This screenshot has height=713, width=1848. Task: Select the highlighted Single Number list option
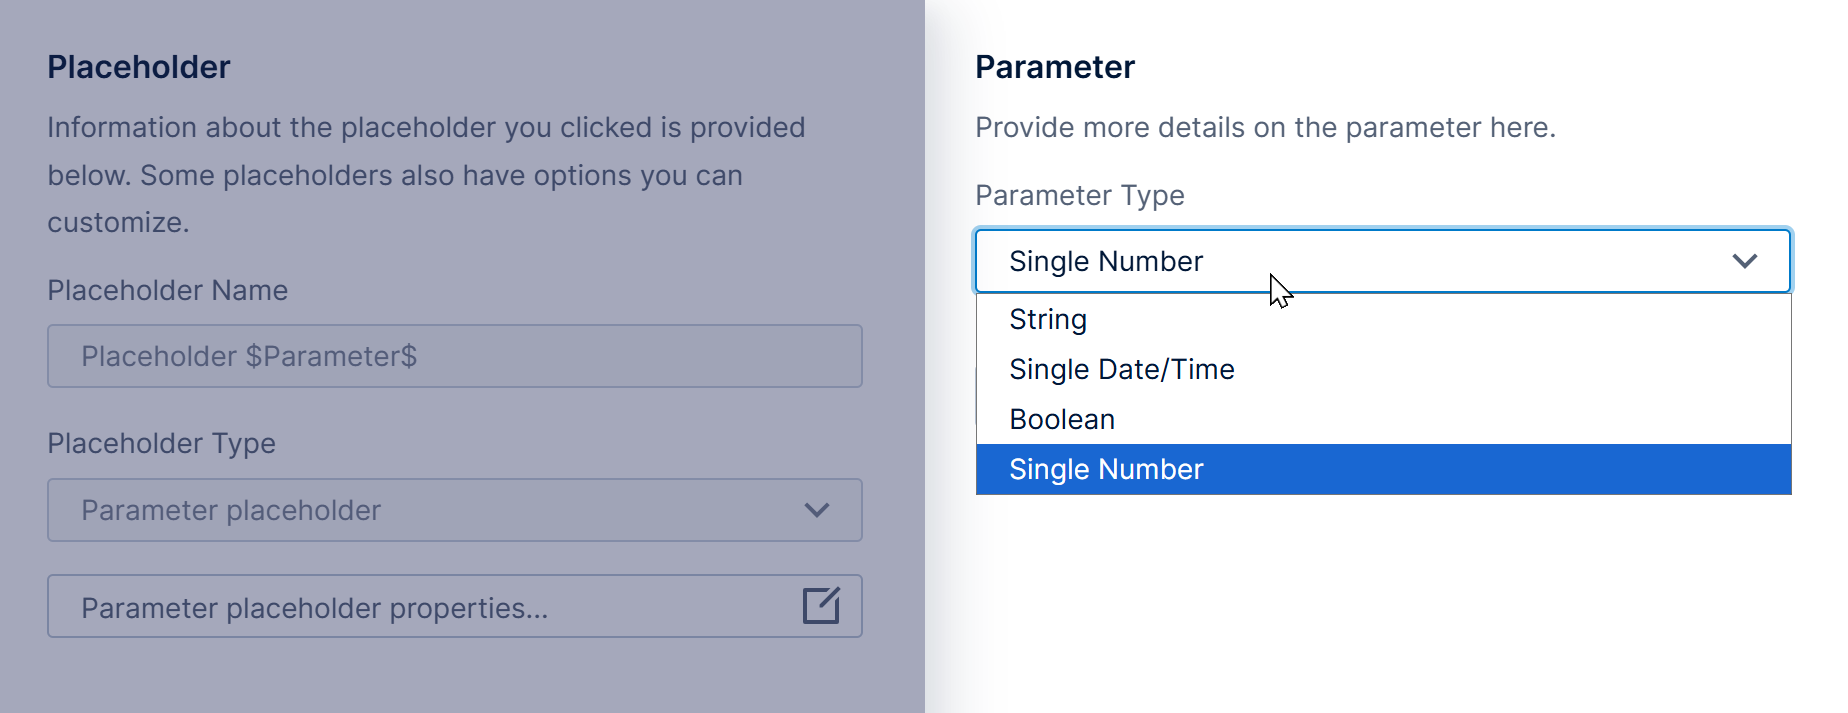point(1106,469)
